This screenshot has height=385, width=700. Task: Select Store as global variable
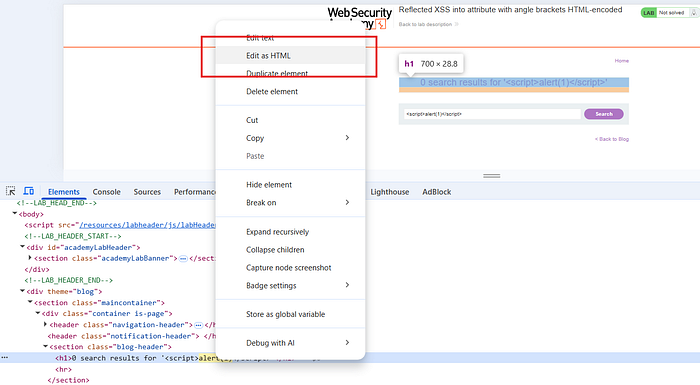tap(290, 314)
